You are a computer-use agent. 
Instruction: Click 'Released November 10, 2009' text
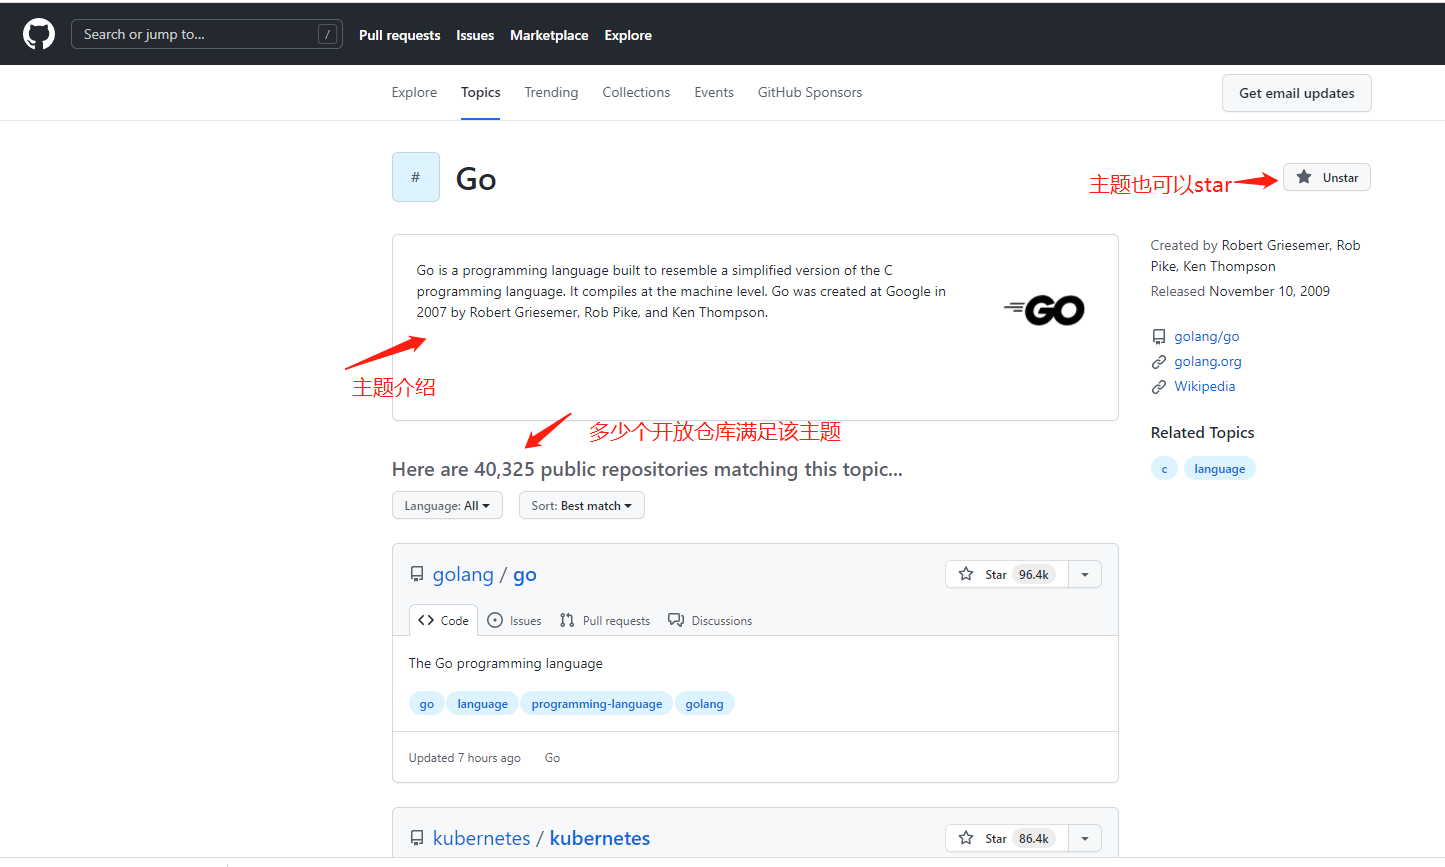tap(1240, 291)
